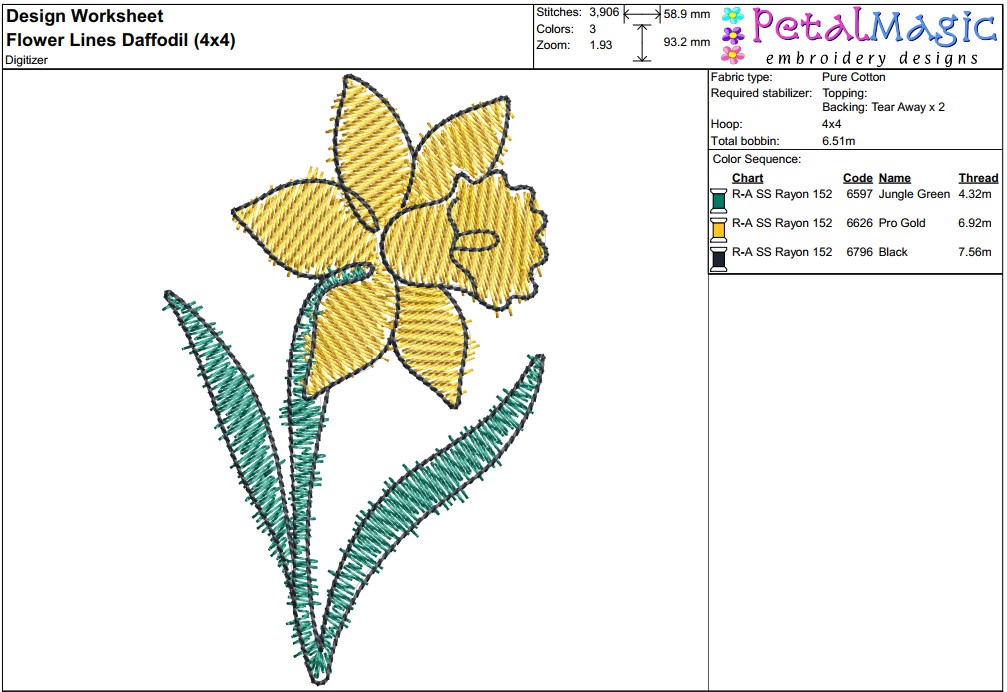Select the 'Flower Lines Daffodil (4x4)' title
This screenshot has width=1007, height=692.
pyautogui.click(x=121, y=40)
